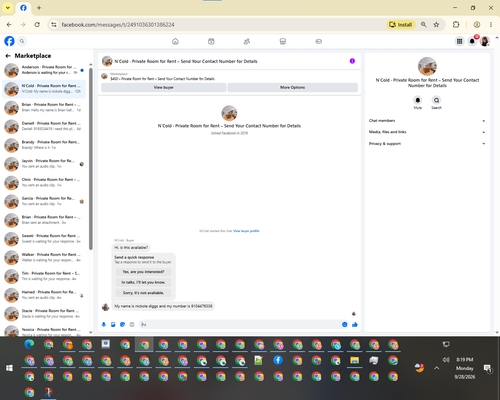
Task: Open the Windows Start menu
Action: (9, 368)
